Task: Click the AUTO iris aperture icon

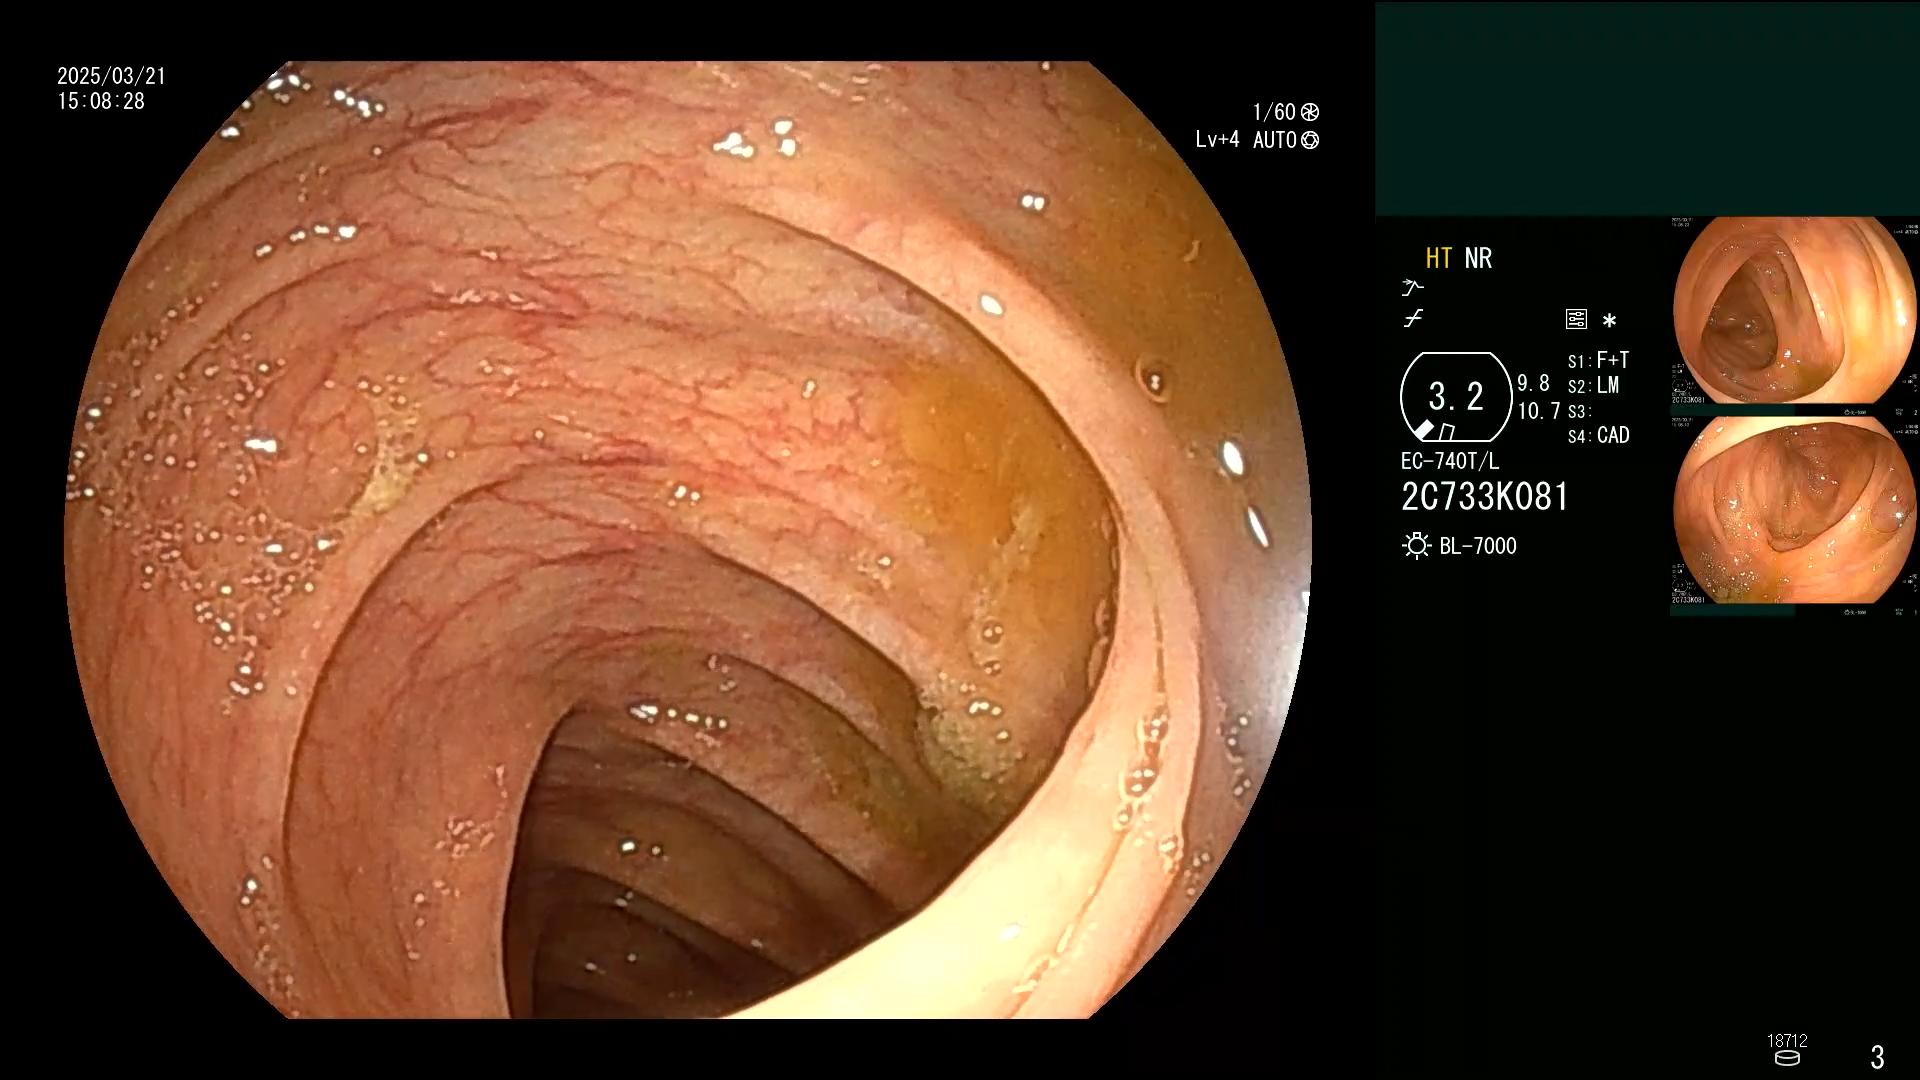Action: click(x=1310, y=140)
